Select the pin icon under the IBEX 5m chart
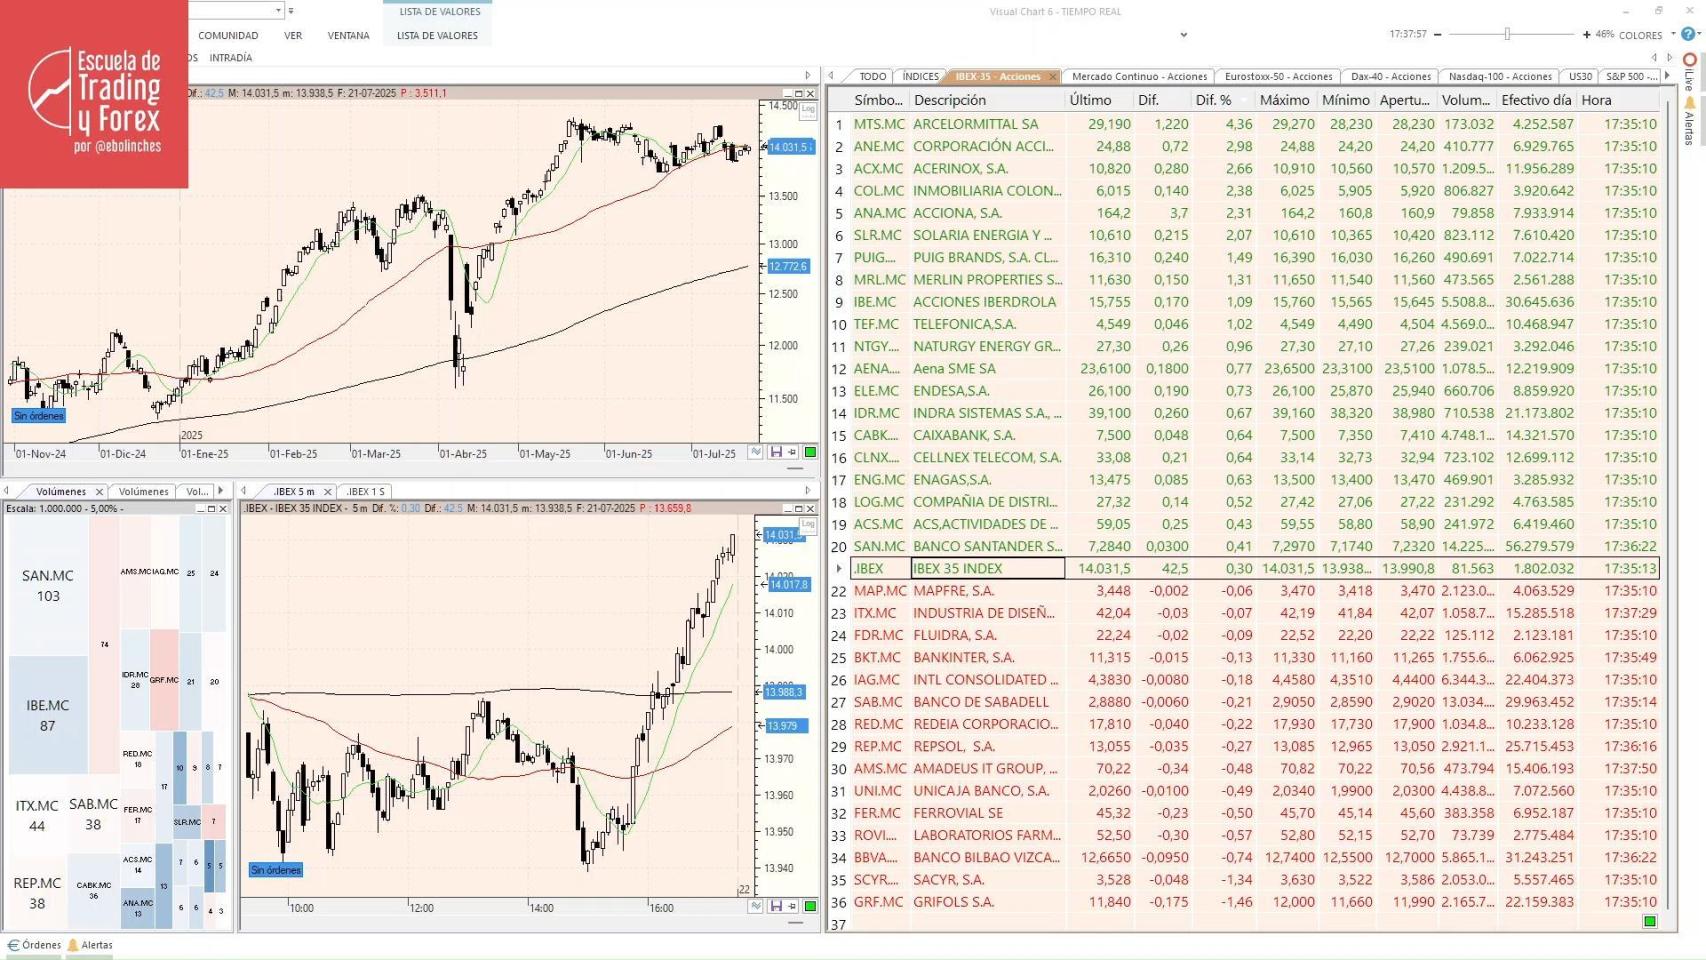This screenshot has height=960, width=1706. [x=791, y=907]
